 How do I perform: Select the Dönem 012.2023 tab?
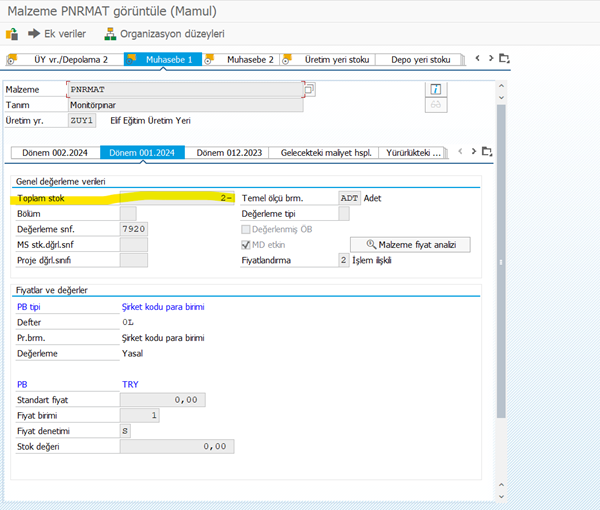point(229,153)
